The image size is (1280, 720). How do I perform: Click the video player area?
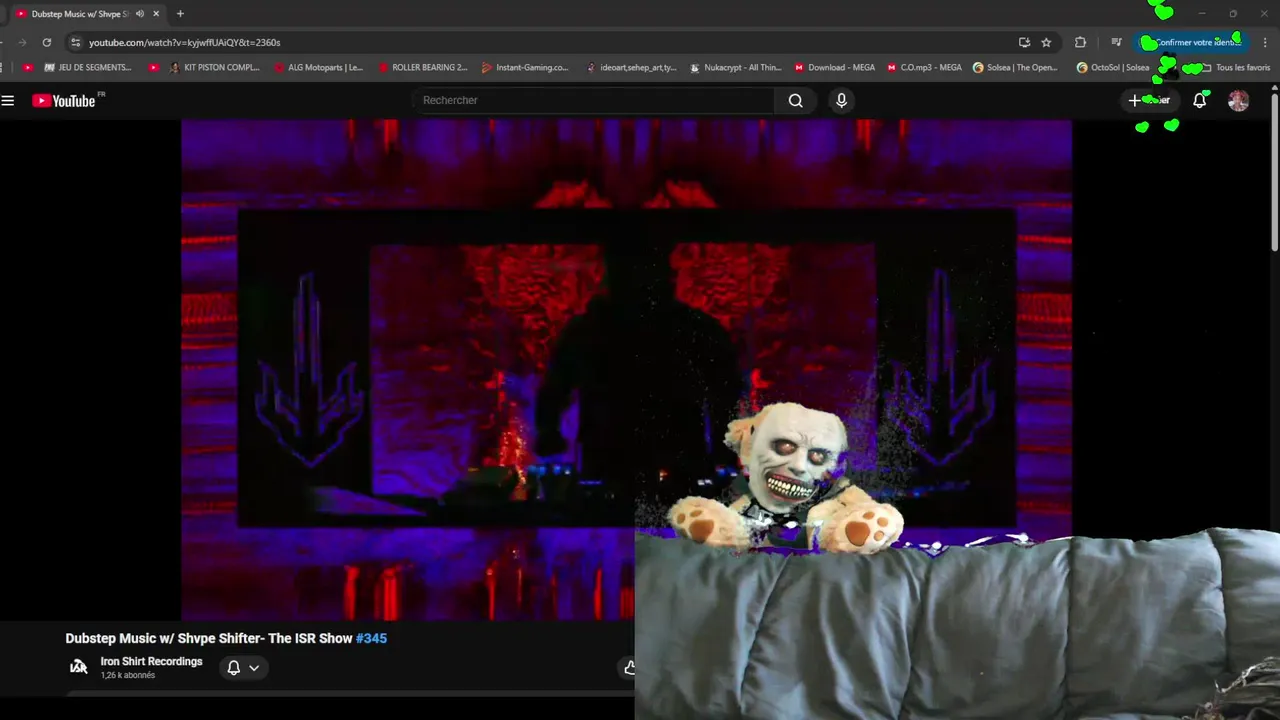(626, 370)
